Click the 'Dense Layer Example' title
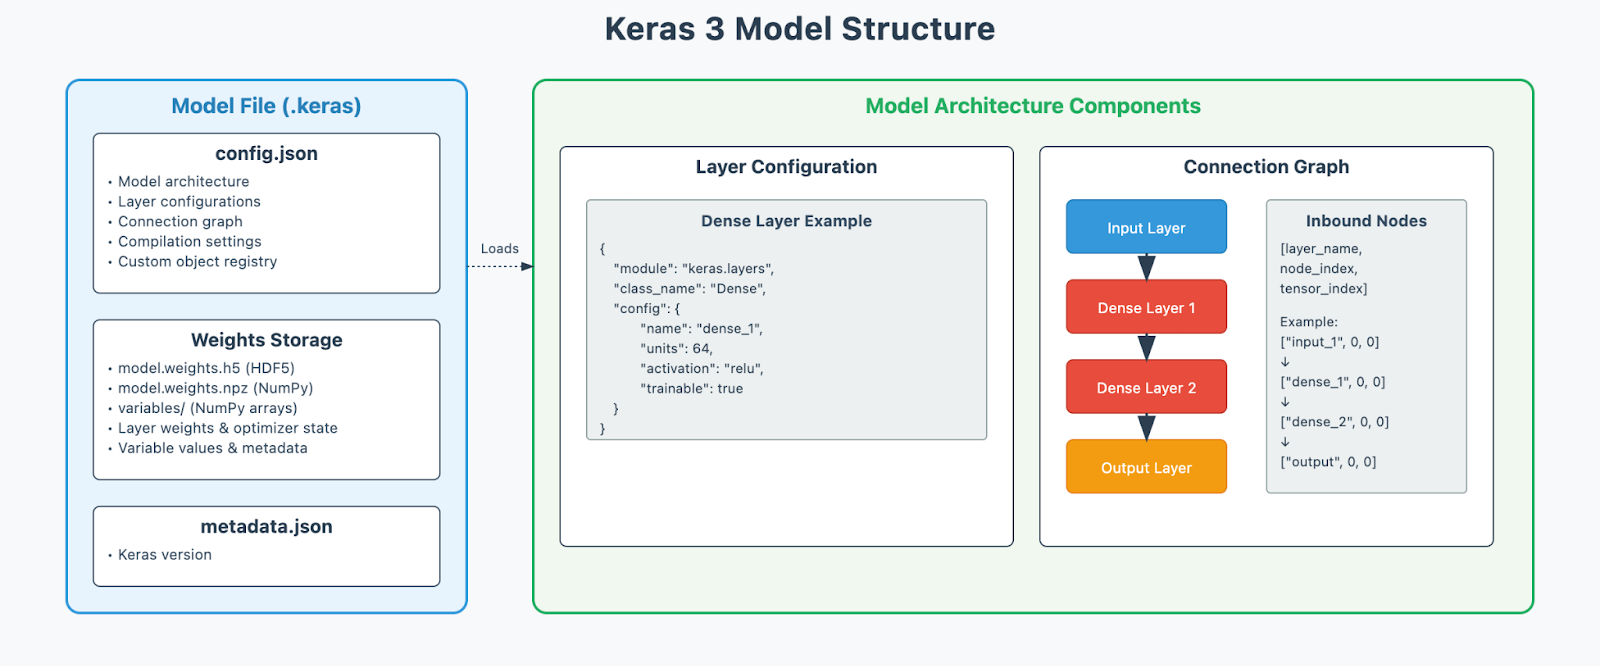1600x666 pixels. click(x=786, y=221)
